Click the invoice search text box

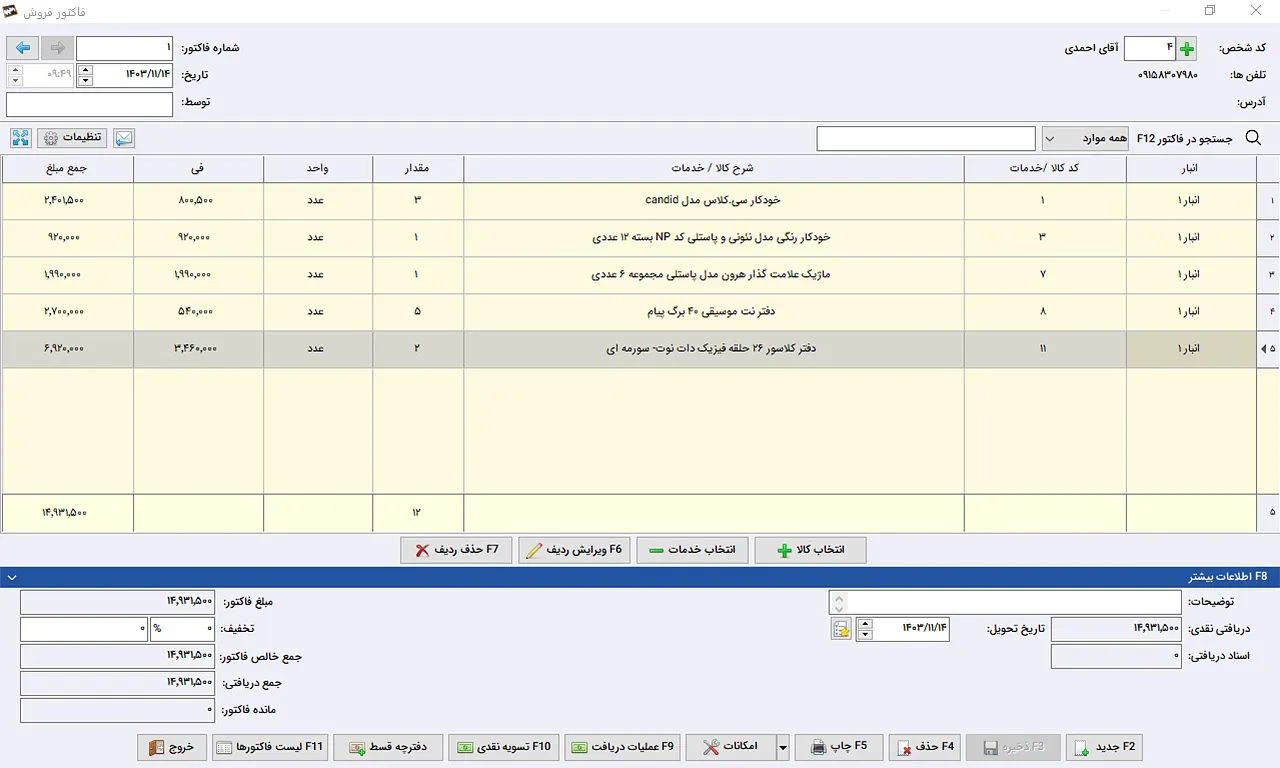[x=926, y=139]
